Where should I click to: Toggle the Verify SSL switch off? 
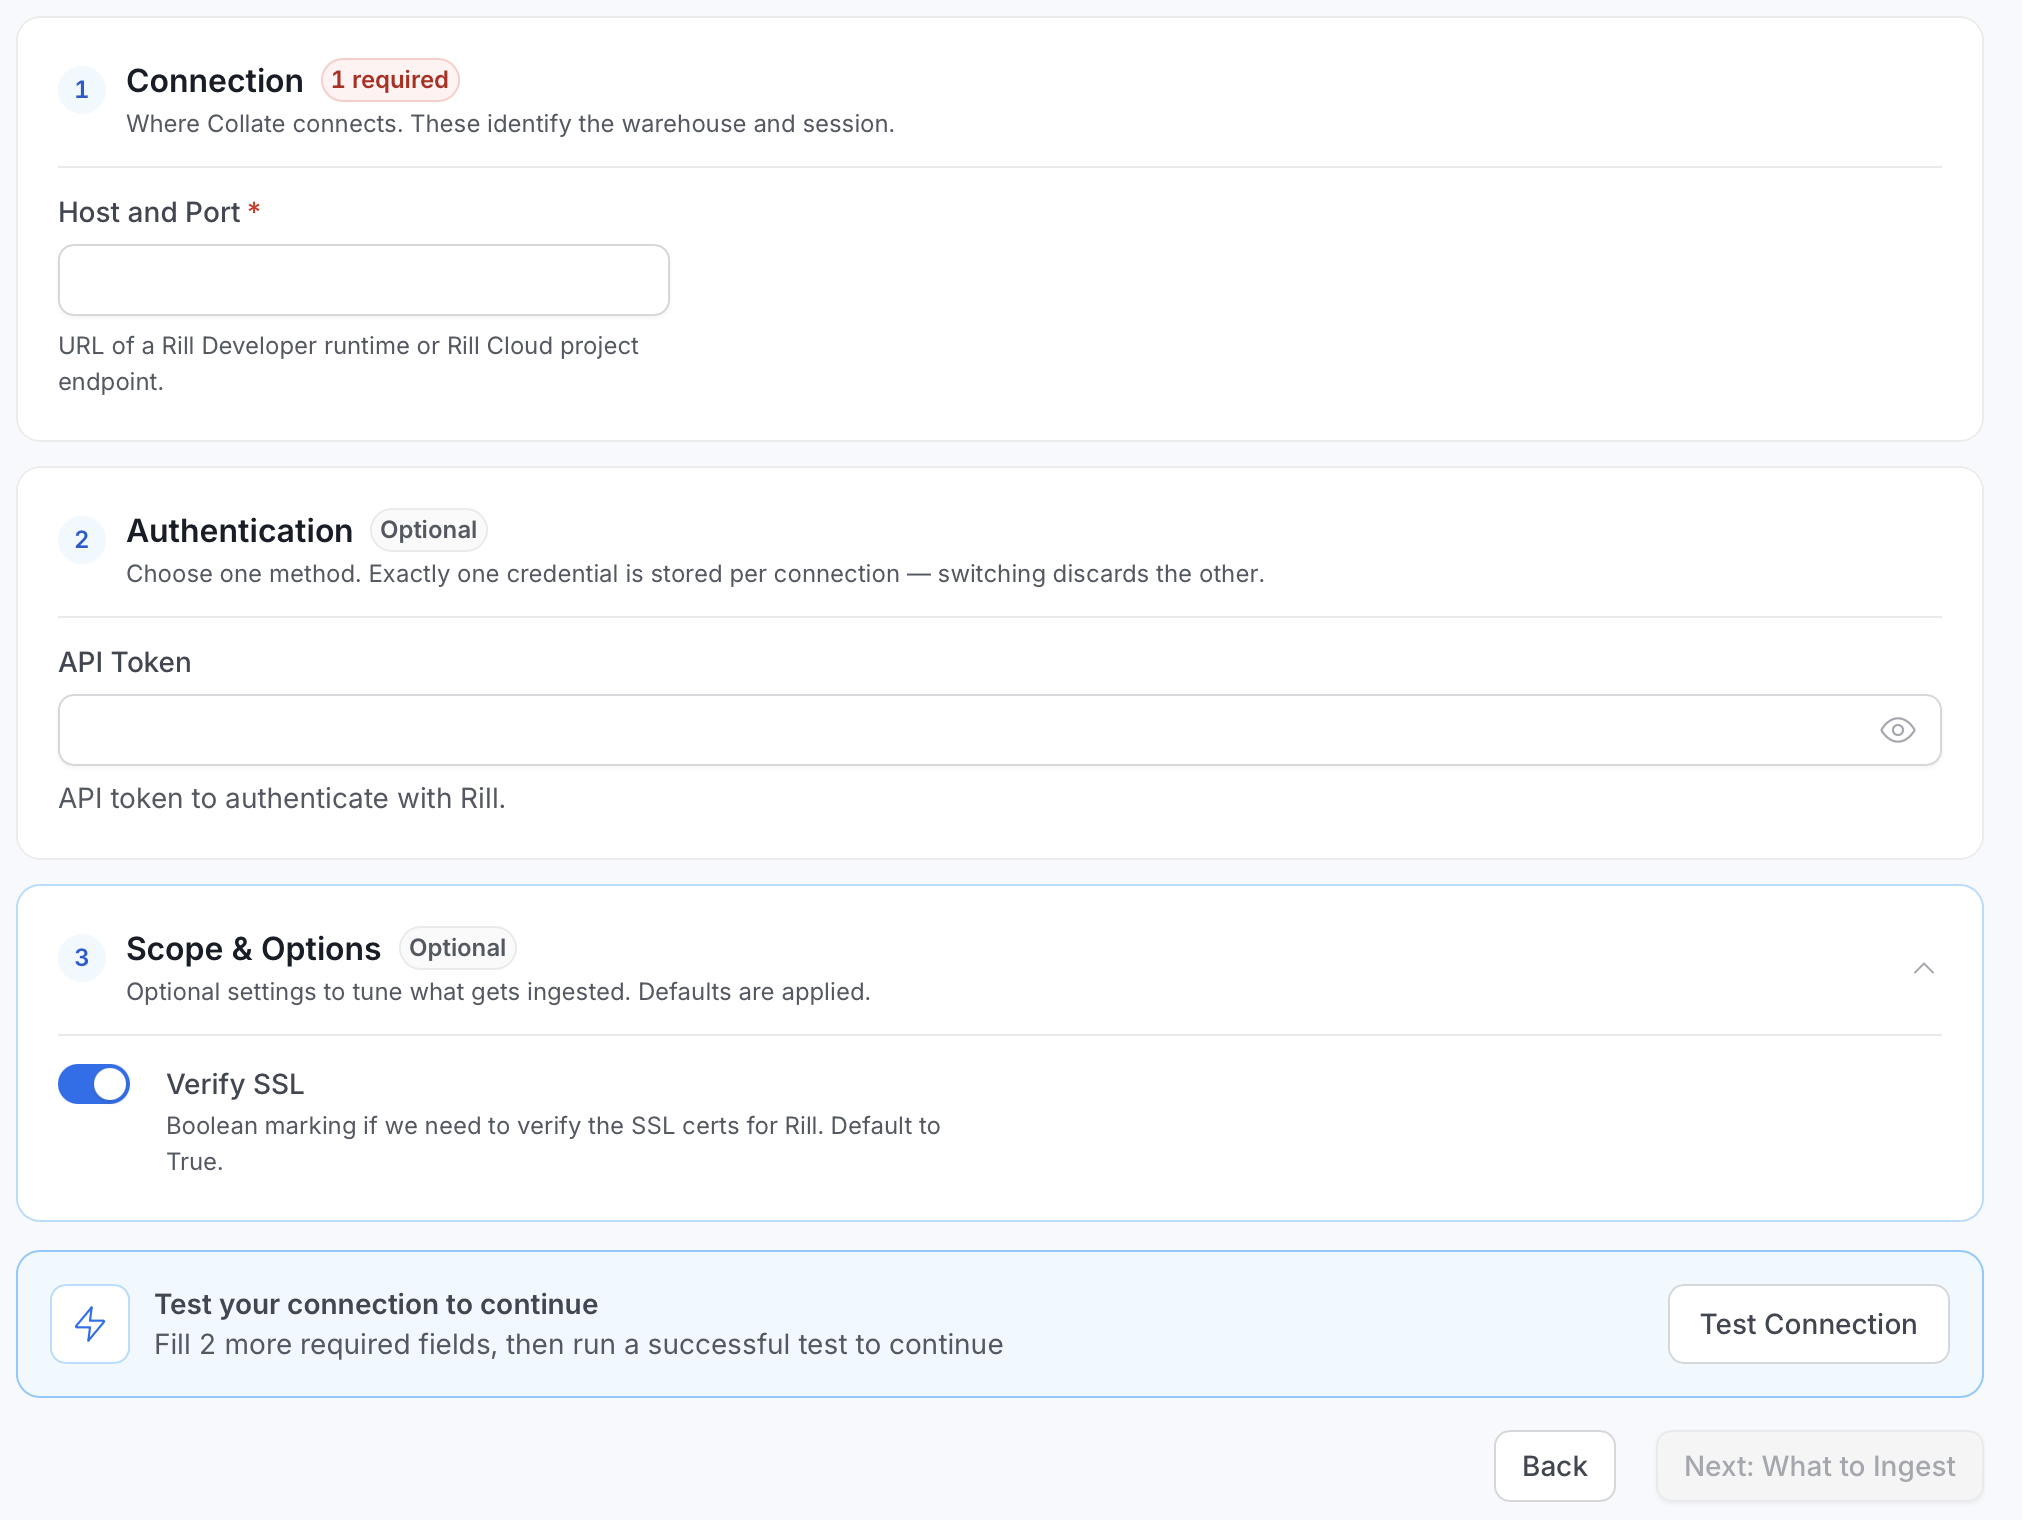[x=94, y=1084]
